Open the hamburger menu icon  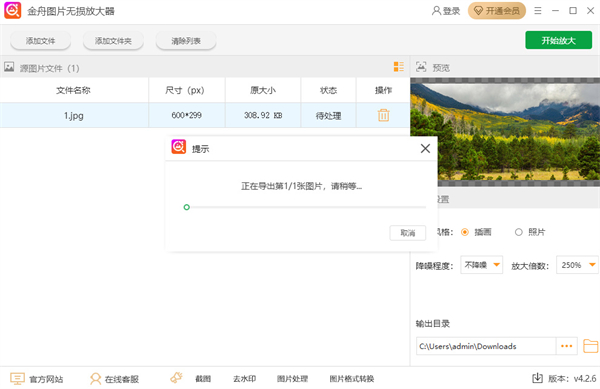(x=538, y=11)
